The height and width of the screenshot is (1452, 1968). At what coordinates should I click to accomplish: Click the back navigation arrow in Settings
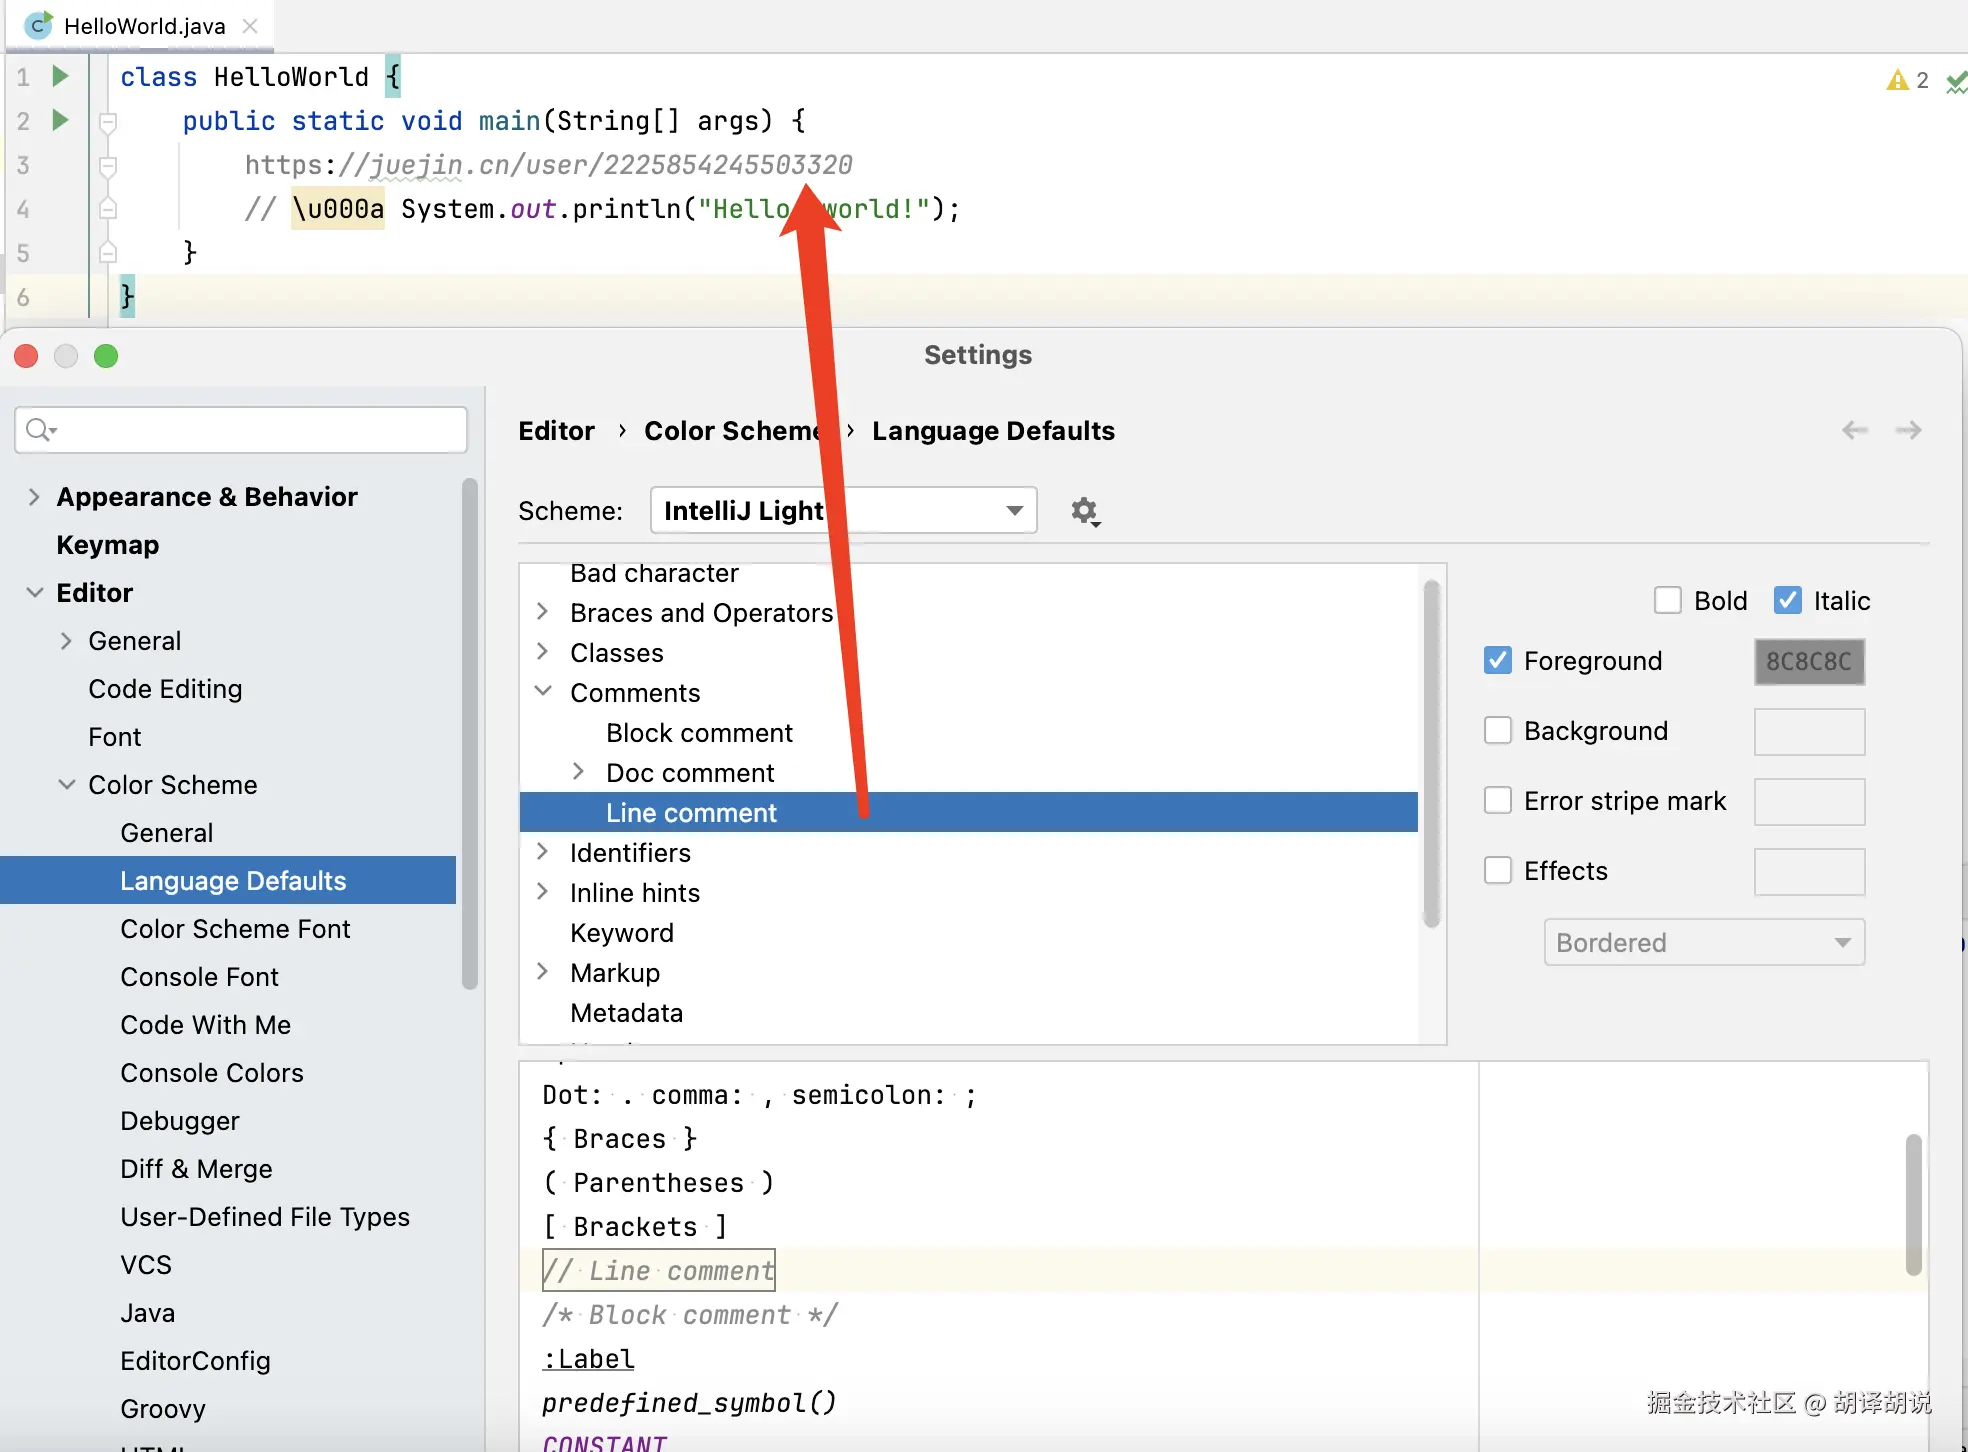[1854, 430]
